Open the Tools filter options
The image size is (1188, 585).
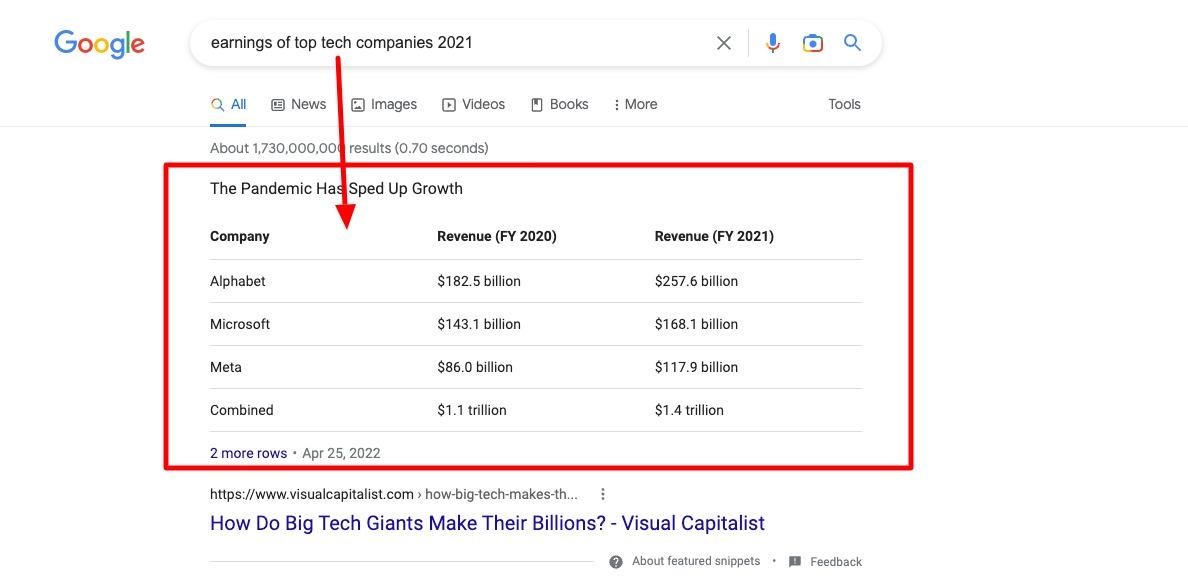[x=844, y=105]
